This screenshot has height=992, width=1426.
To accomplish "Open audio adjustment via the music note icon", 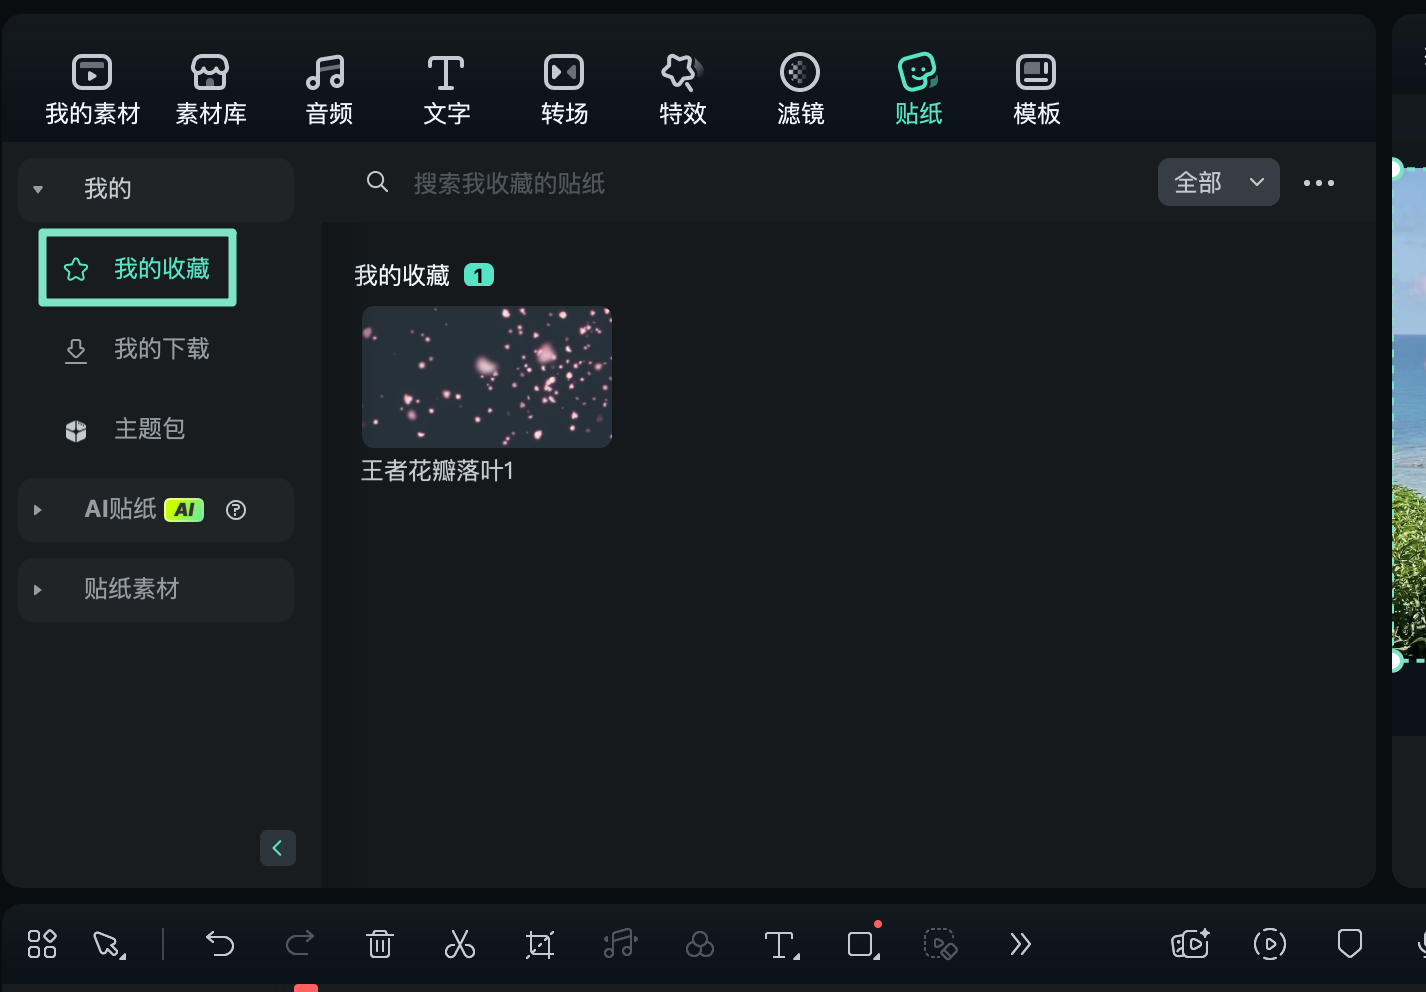I will click(619, 944).
